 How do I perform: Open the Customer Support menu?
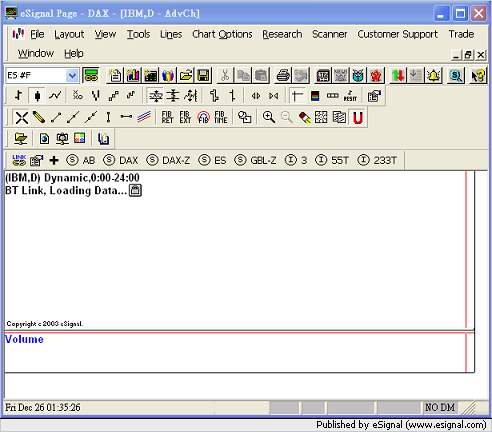click(397, 34)
